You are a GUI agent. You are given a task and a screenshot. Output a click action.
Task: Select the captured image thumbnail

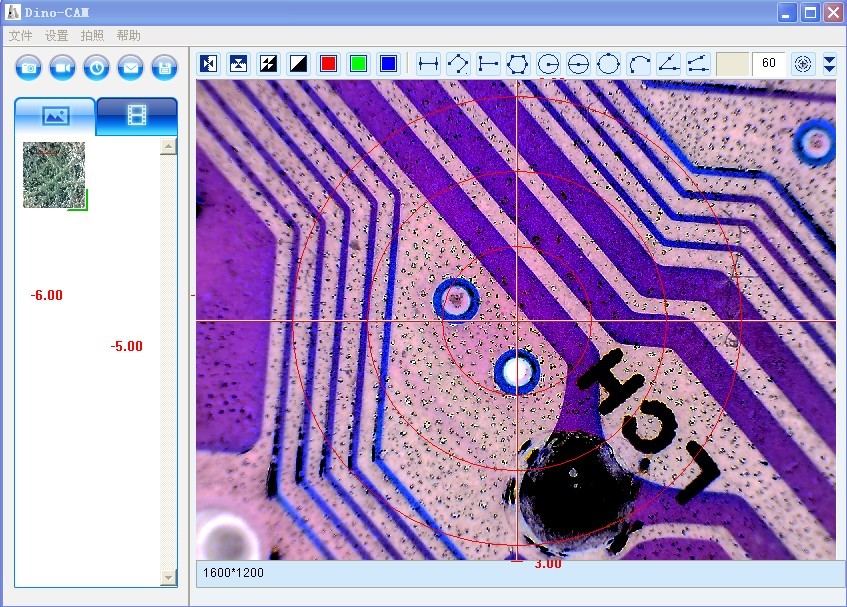[x=54, y=175]
